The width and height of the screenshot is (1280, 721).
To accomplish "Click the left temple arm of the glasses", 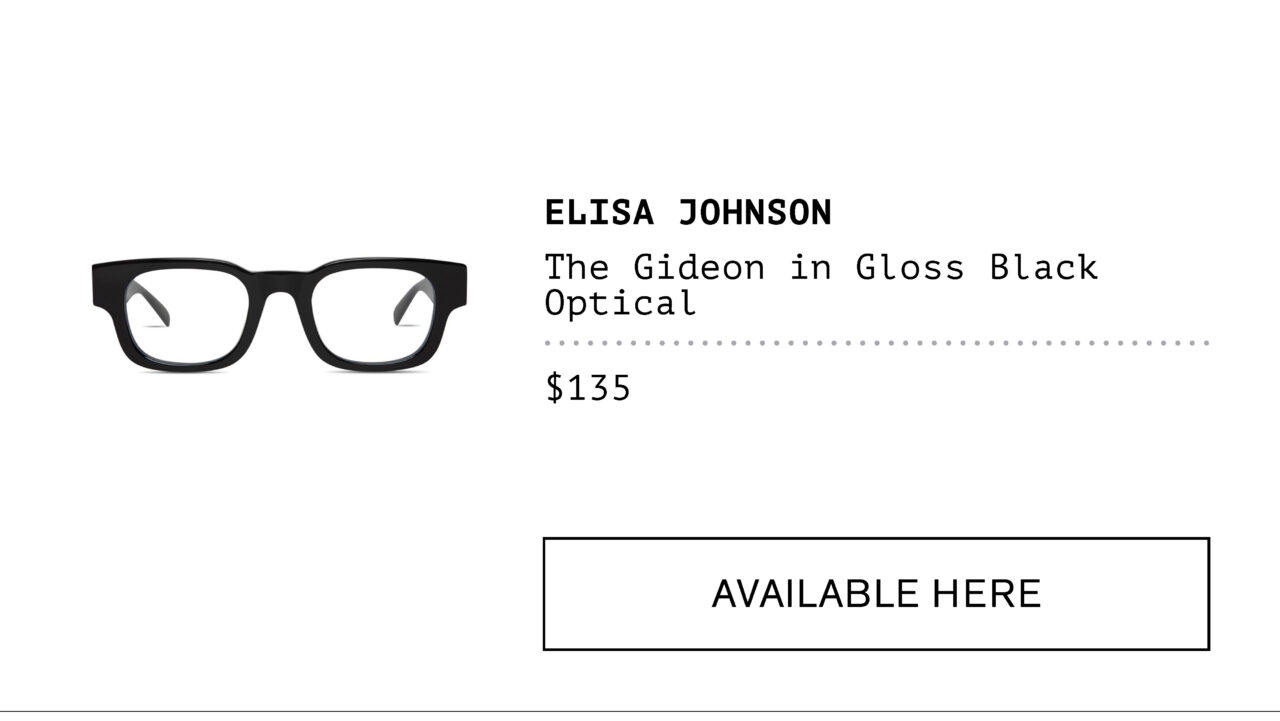I will tap(150, 305).
